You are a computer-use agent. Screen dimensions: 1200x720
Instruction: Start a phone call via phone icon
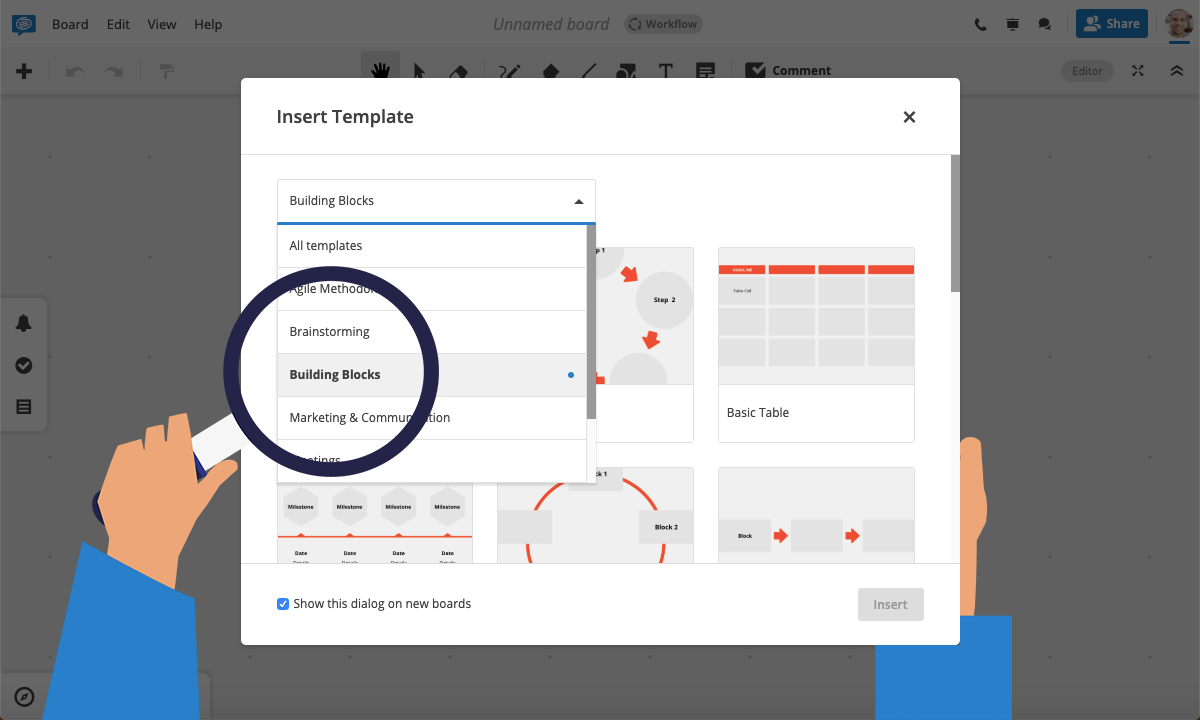[981, 24]
